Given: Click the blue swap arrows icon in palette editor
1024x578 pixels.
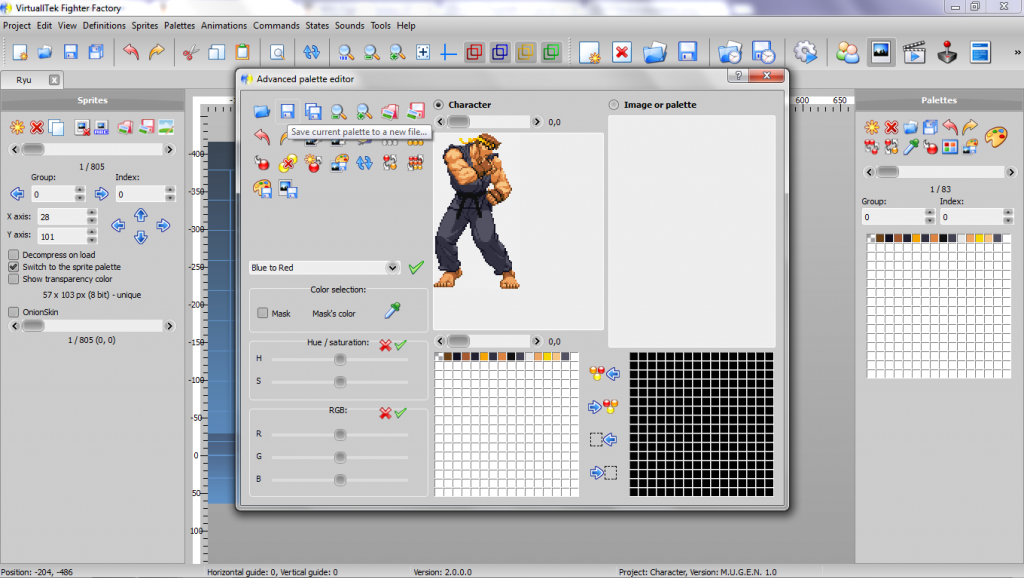Looking at the screenshot, I should (x=364, y=163).
